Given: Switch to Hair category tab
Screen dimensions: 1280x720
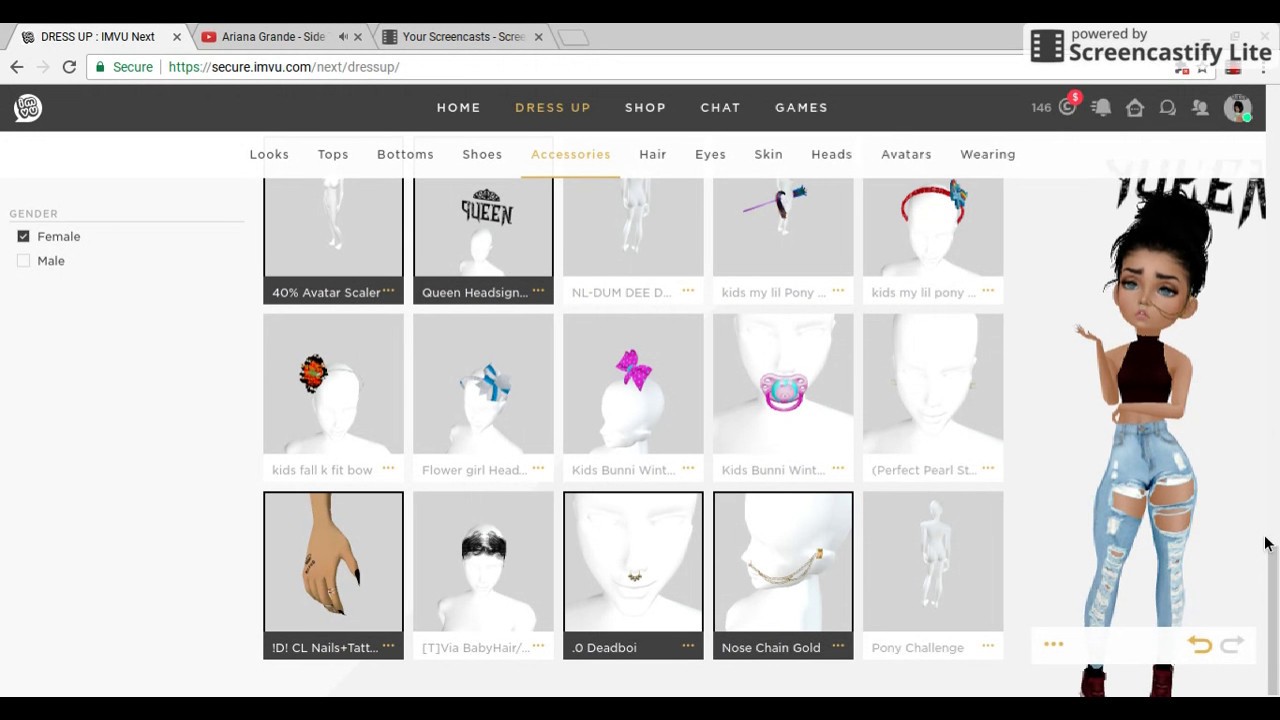Looking at the screenshot, I should (x=653, y=154).
